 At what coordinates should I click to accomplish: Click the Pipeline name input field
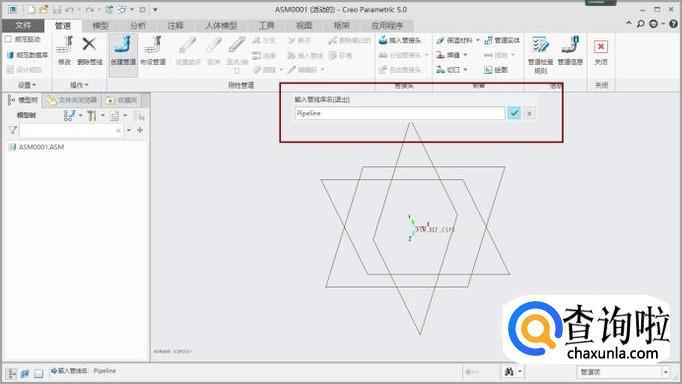[x=400, y=113]
